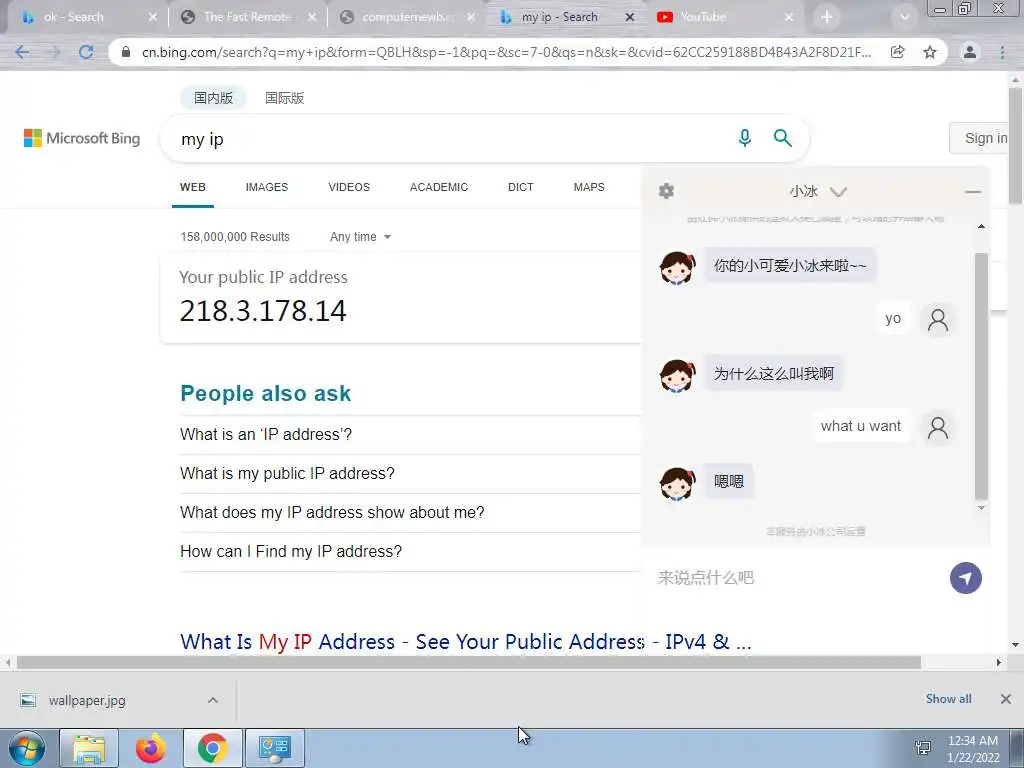Select the MAPS search tab
The width and height of the screenshot is (1024, 768).
589,187
